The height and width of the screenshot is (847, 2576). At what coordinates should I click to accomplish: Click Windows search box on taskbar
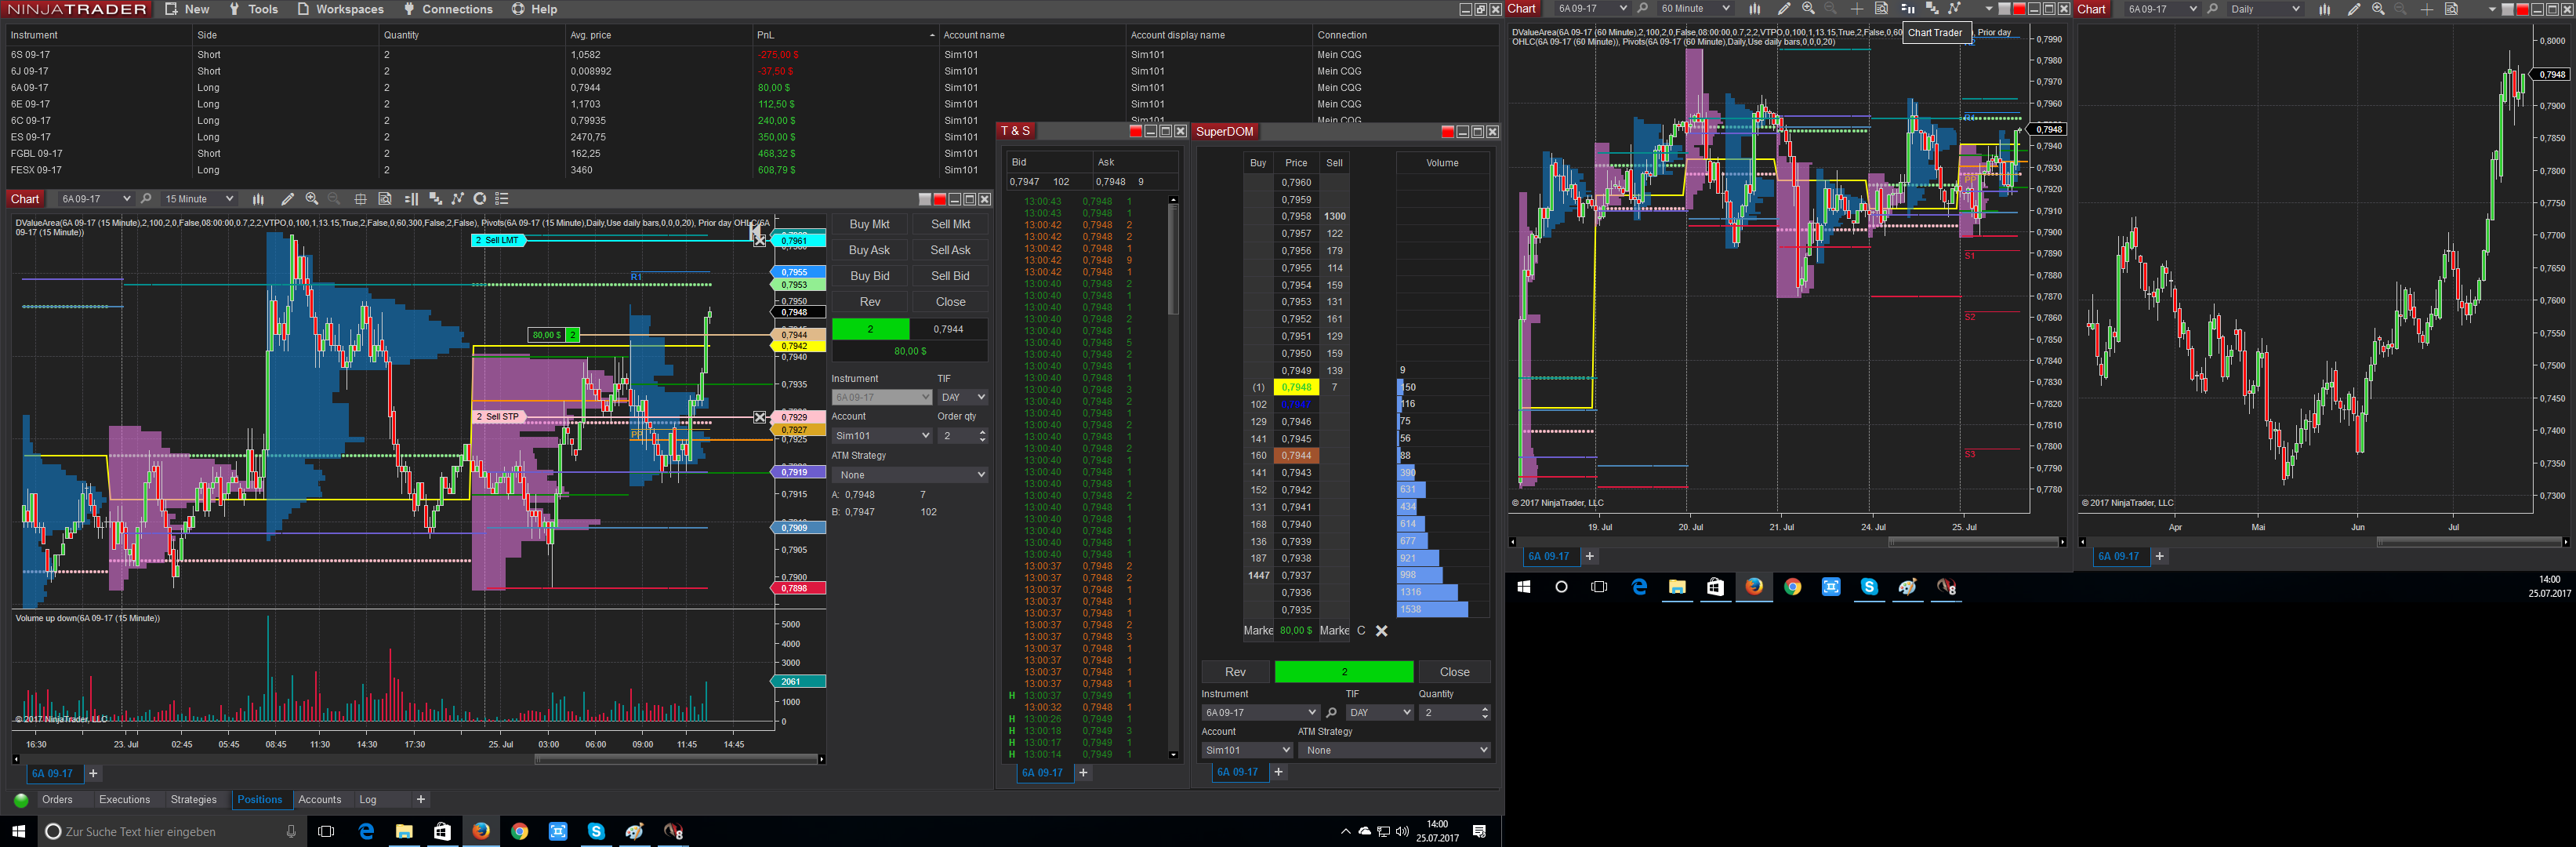[171, 832]
